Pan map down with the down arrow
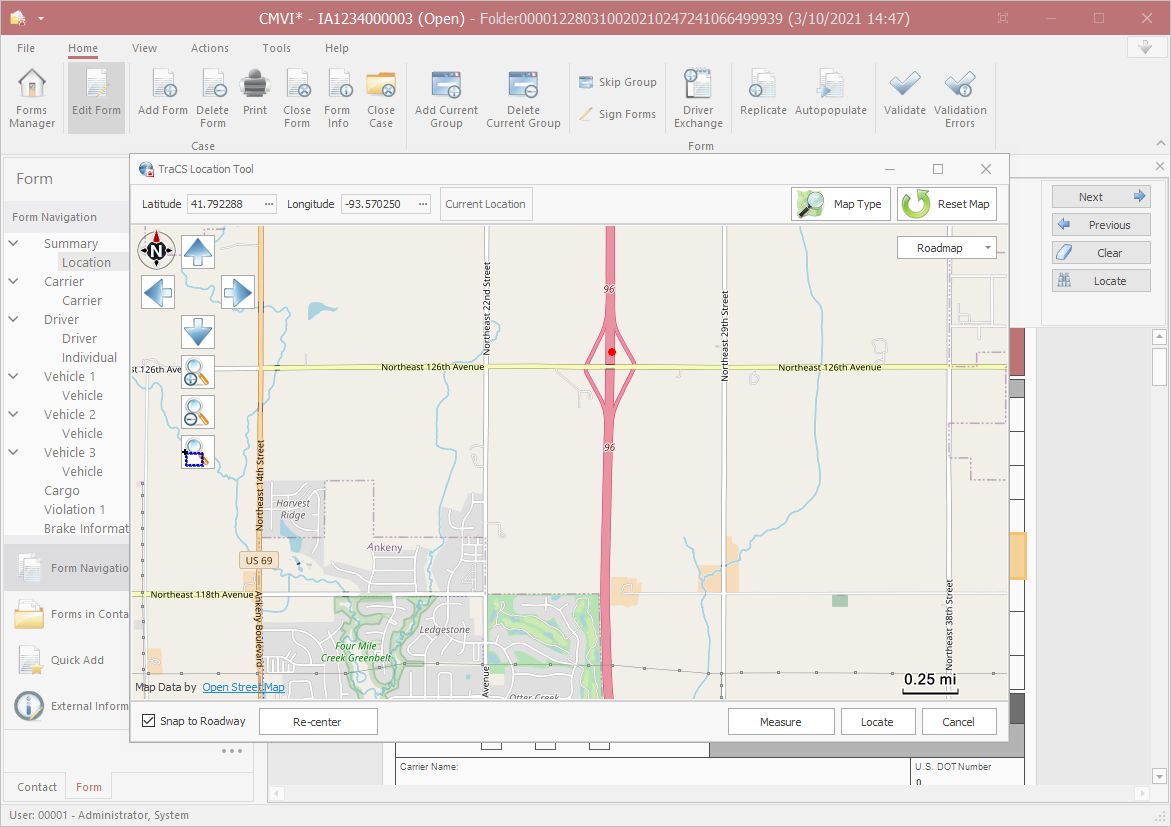The height and width of the screenshot is (827, 1171). (198, 332)
